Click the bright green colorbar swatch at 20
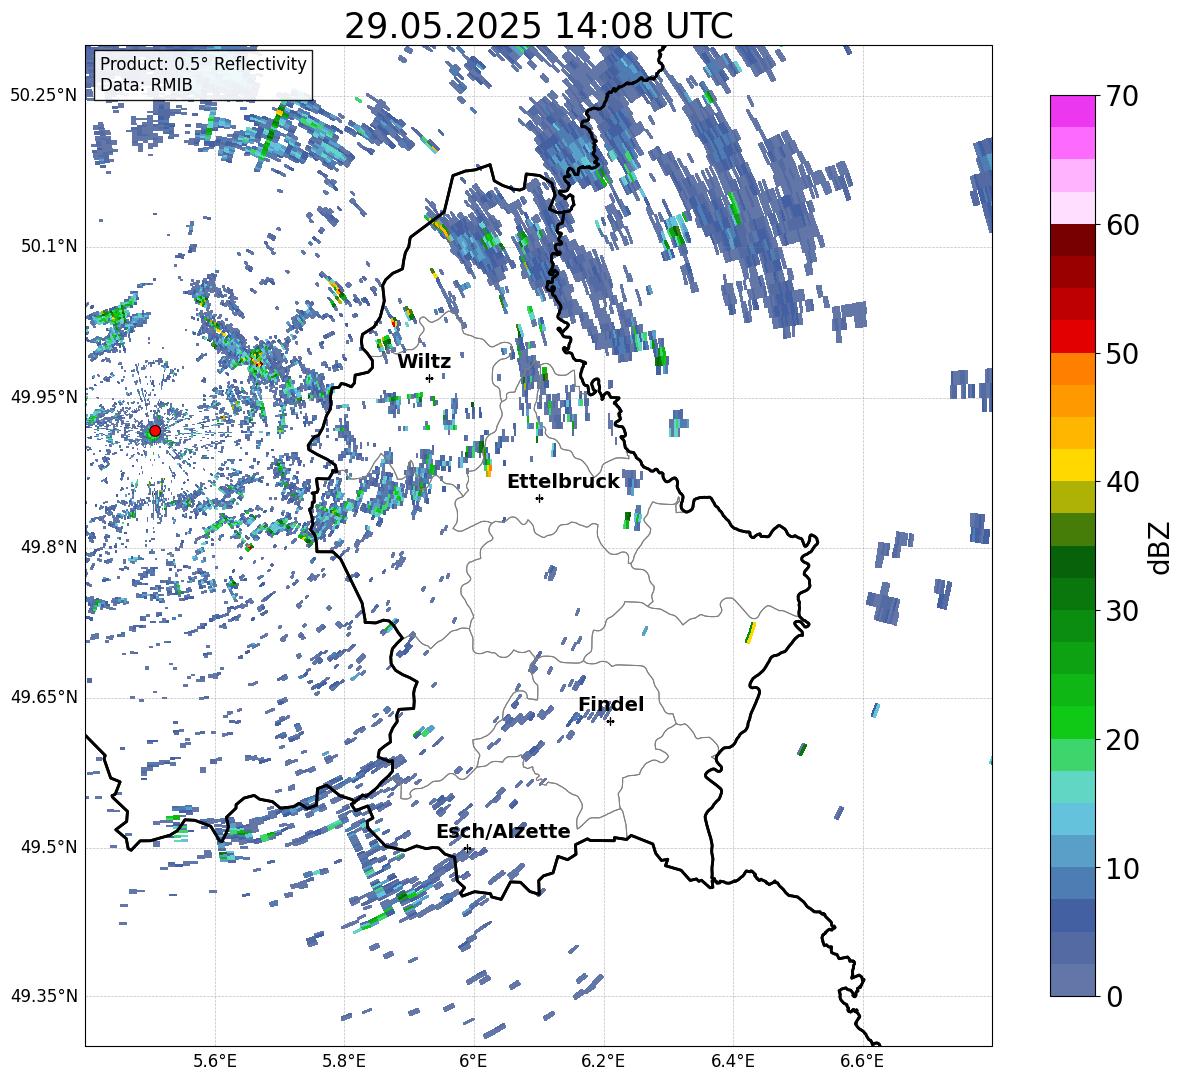This screenshot has width=1184, height=1081. [x=1073, y=722]
